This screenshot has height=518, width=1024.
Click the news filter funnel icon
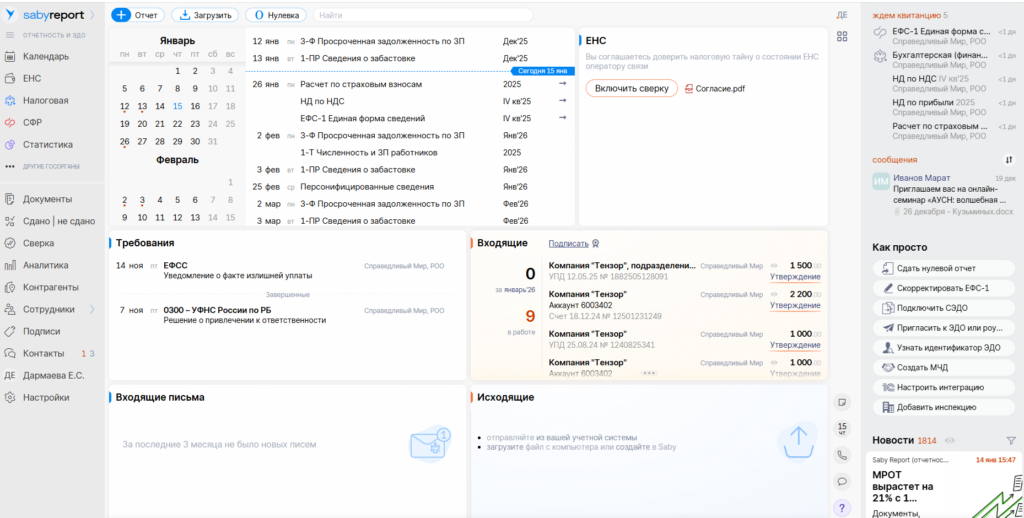(1010, 440)
